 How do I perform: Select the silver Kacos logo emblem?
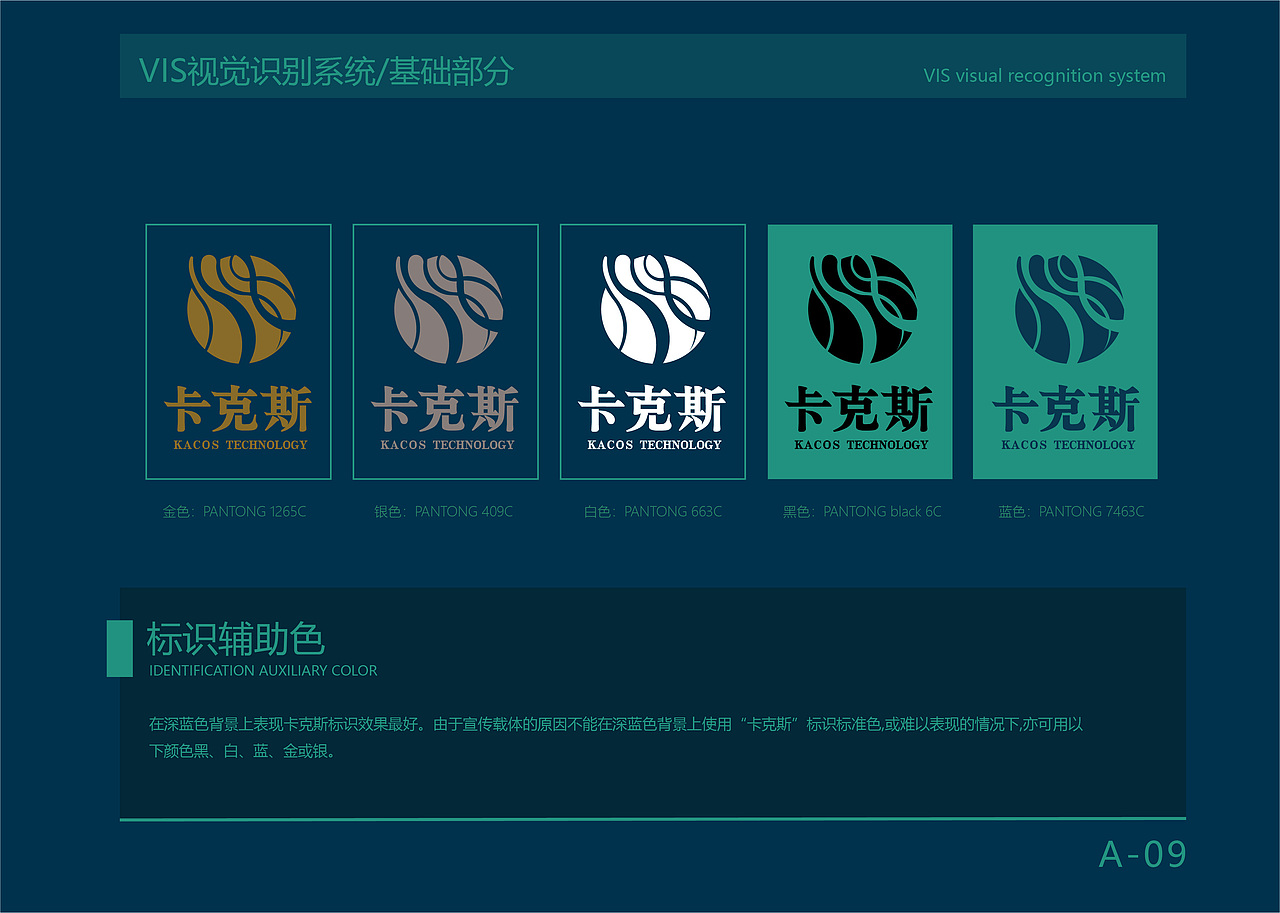pyautogui.click(x=445, y=310)
